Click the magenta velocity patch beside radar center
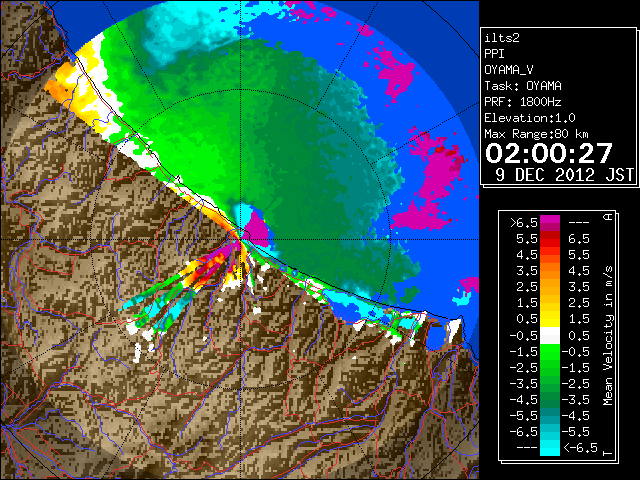 [x=255, y=229]
